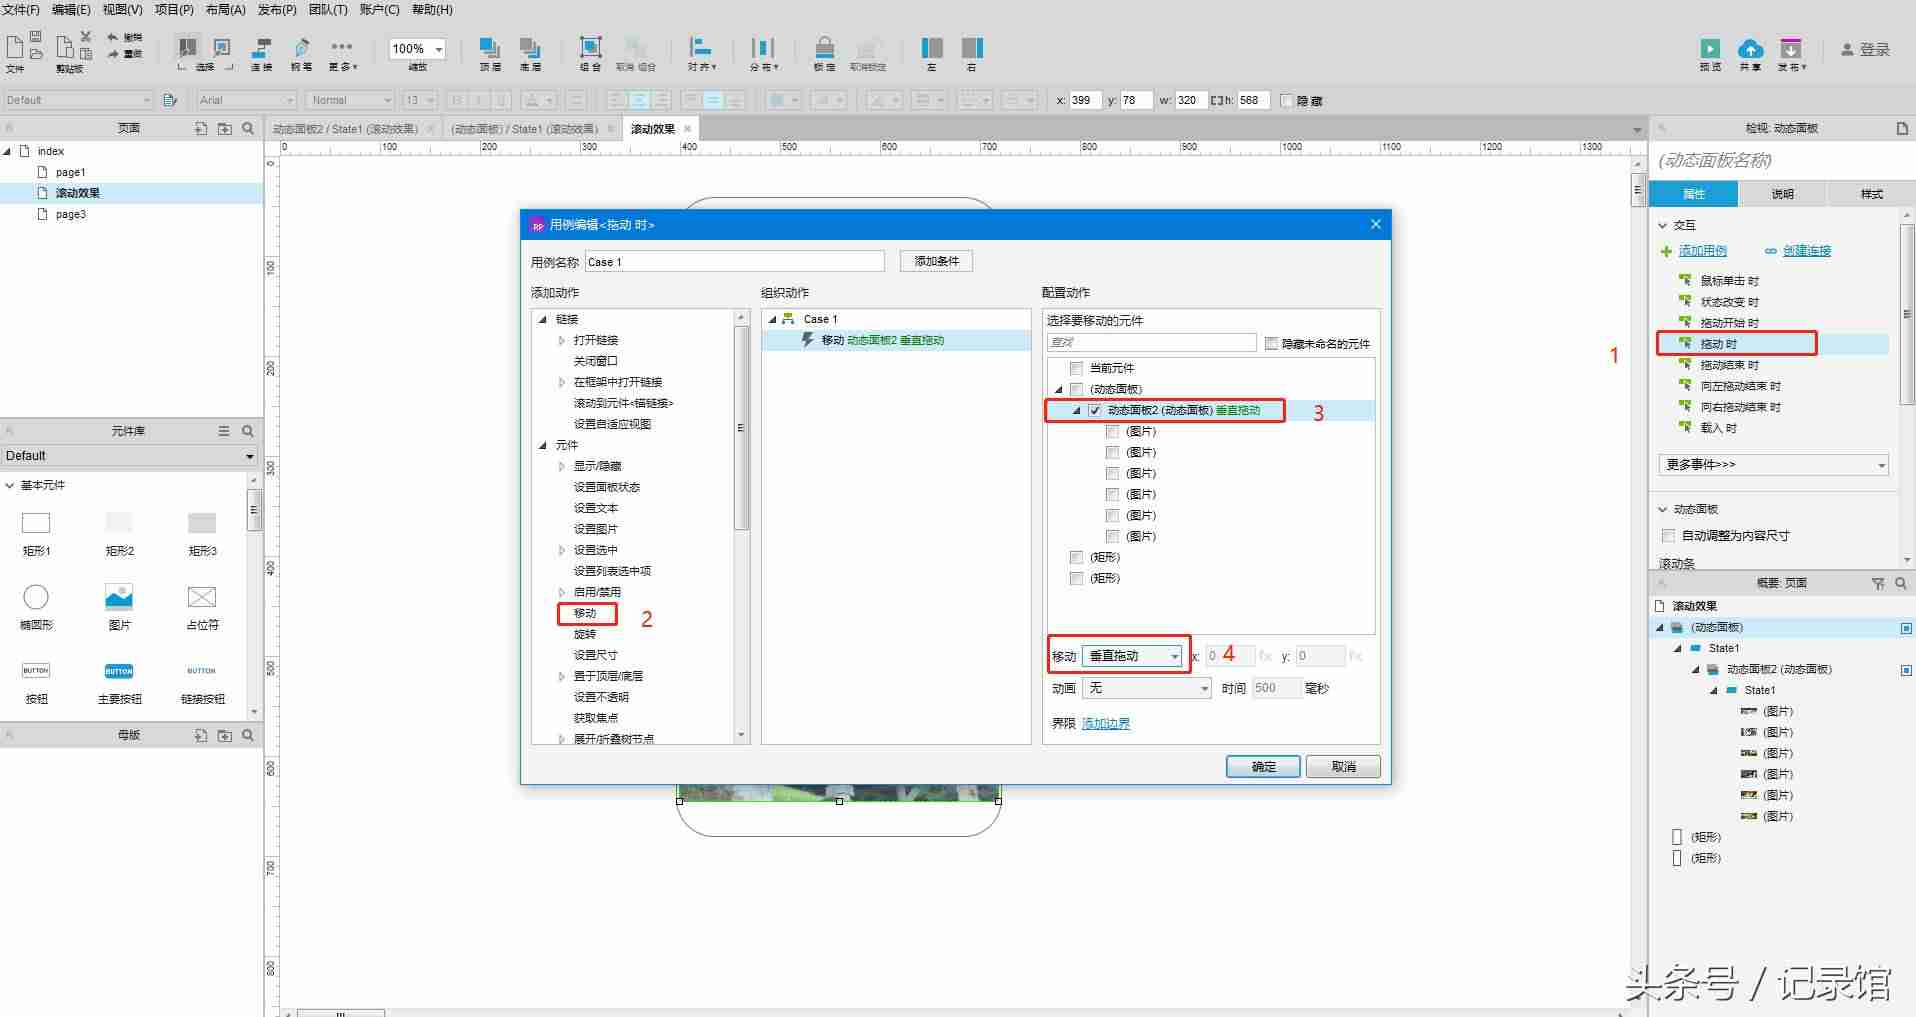Select the Pen (钢笔) tool icon
The height and width of the screenshot is (1017, 1916).
coord(301,48)
